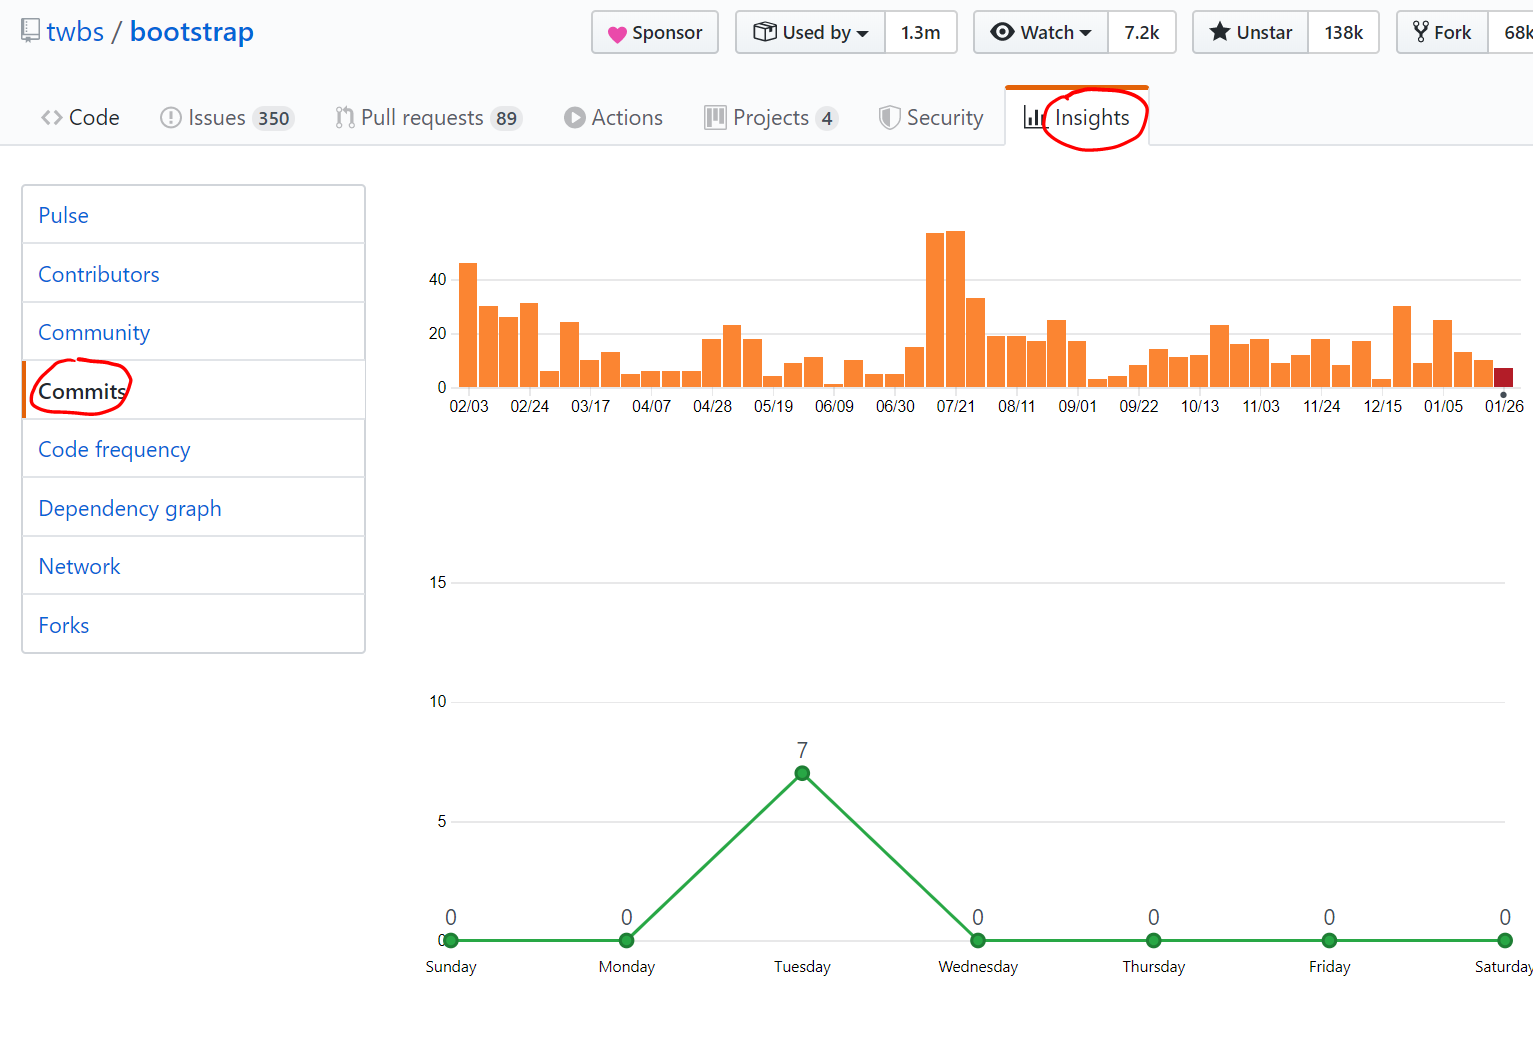Switch to the Security tab
The height and width of the screenshot is (1054, 1533).
tap(931, 118)
